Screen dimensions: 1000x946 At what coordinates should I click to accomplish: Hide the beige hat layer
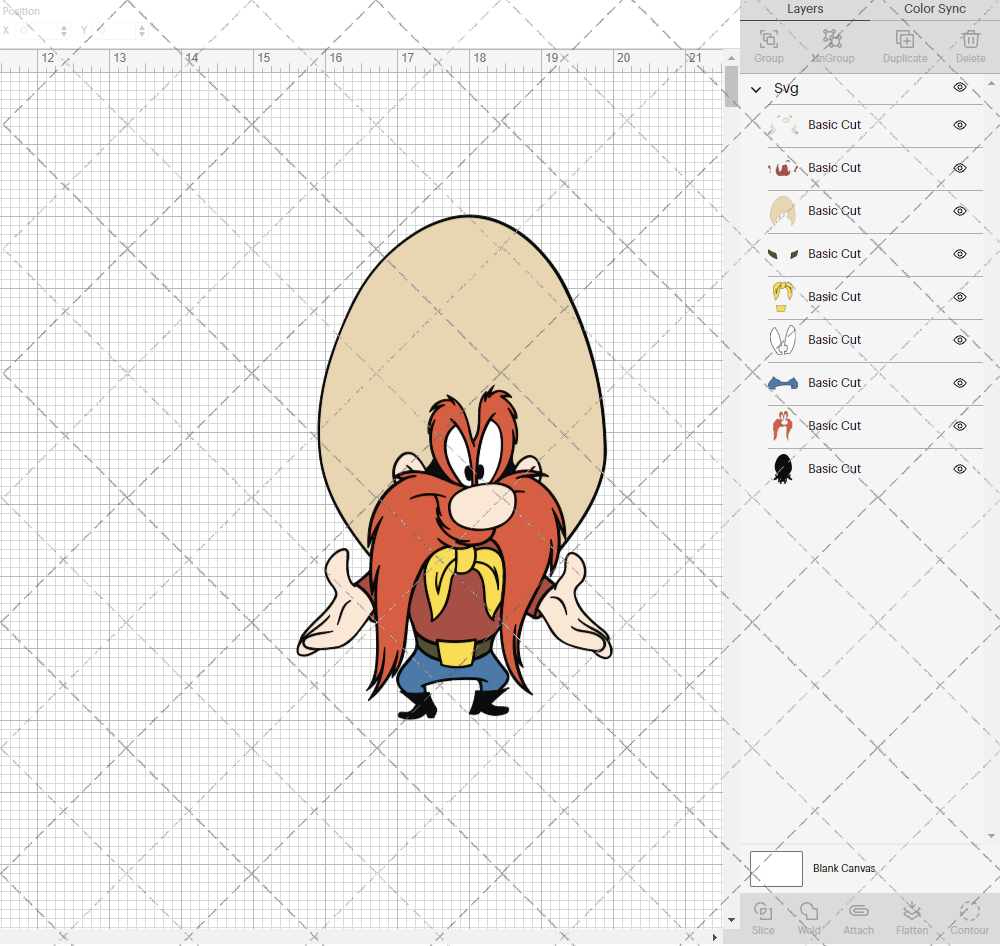coord(960,211)
